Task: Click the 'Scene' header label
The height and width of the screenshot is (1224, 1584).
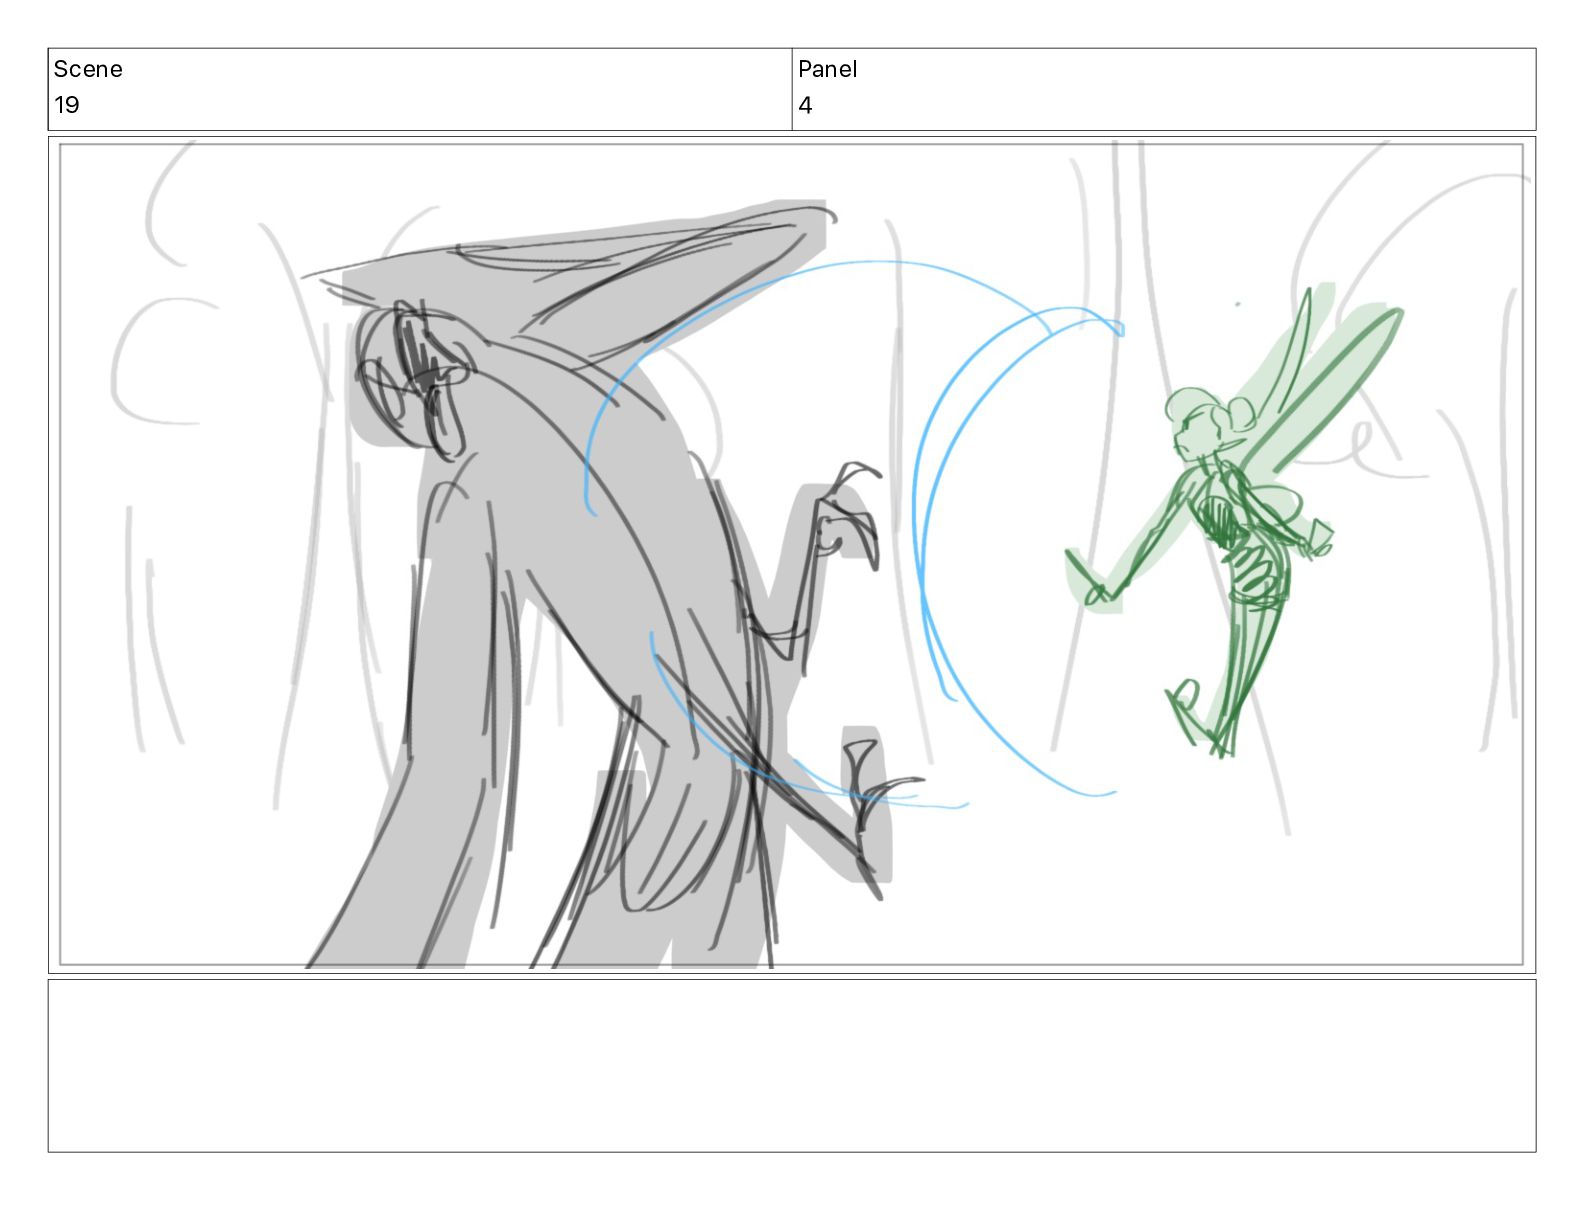Action: (x=88, y=69)
